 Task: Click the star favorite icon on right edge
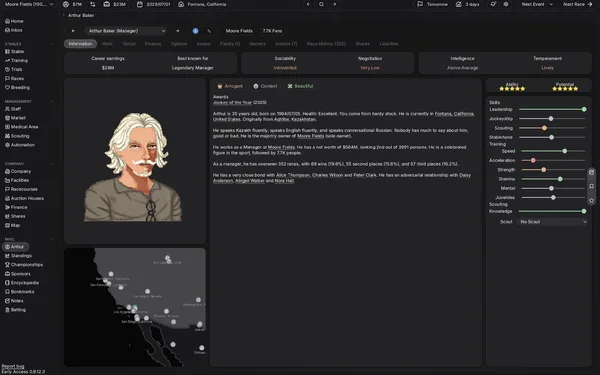pyautogui.click(x=592, y=200)
